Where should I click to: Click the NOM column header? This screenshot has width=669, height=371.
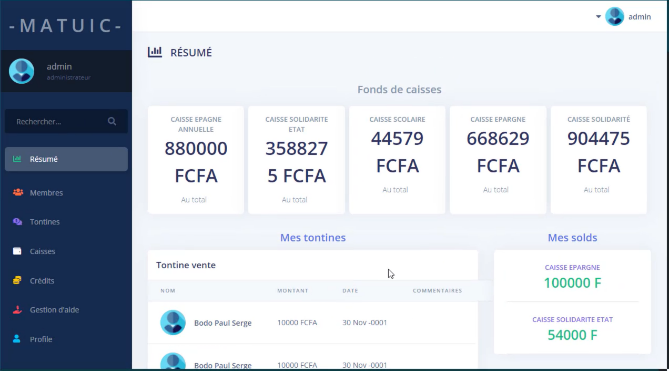point(168,291)
